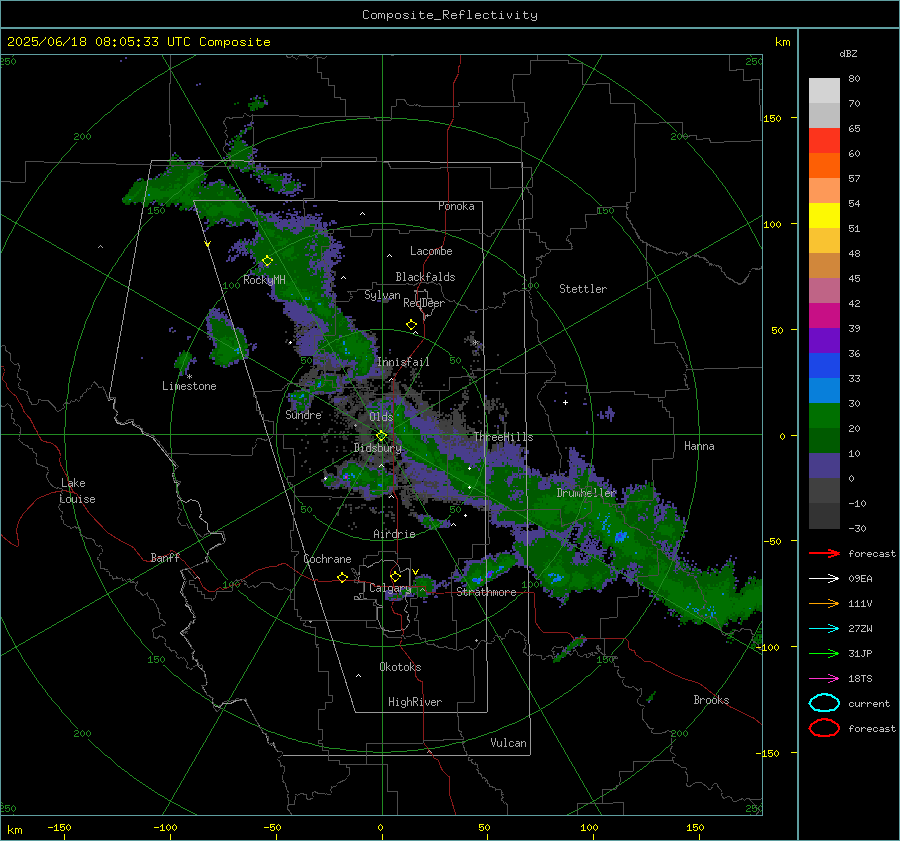Click the ThreeHills map label

coord(503,437)
